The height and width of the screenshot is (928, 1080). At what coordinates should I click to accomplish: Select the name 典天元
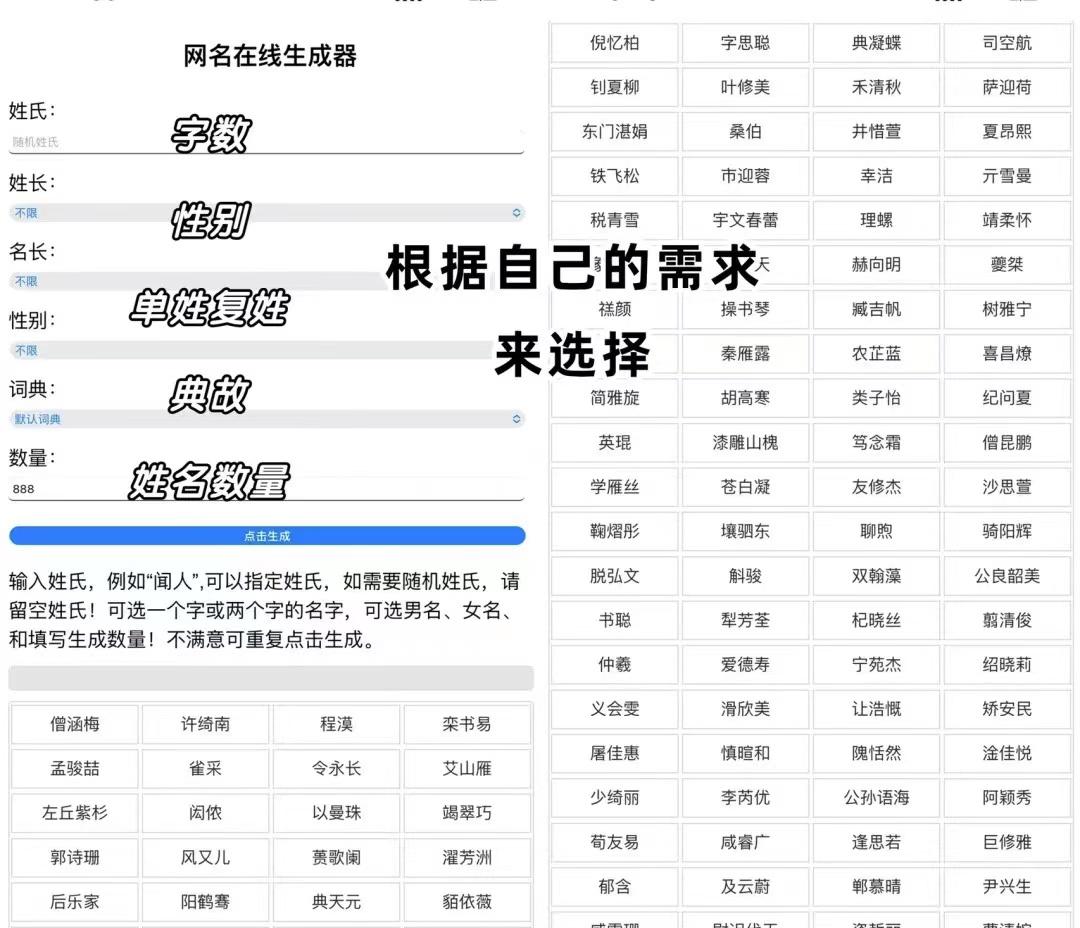[335, 902]
